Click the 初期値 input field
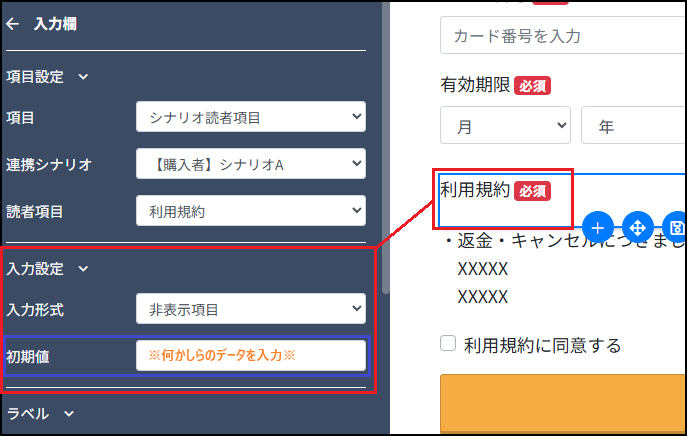The width and height of the screenshot is (687, 436). (250, 355)
